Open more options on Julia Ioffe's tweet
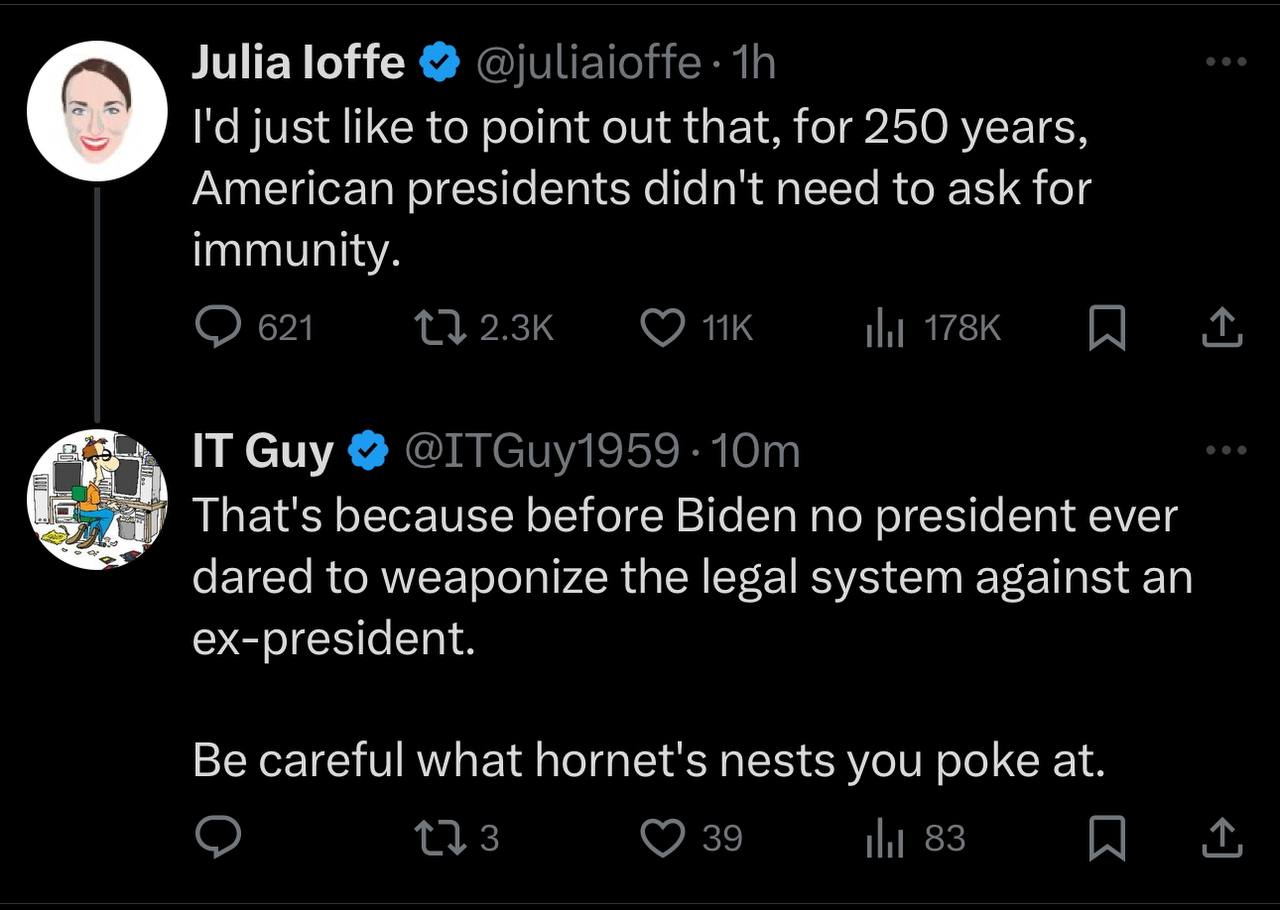The image size is (1280, 910). 1226,62
